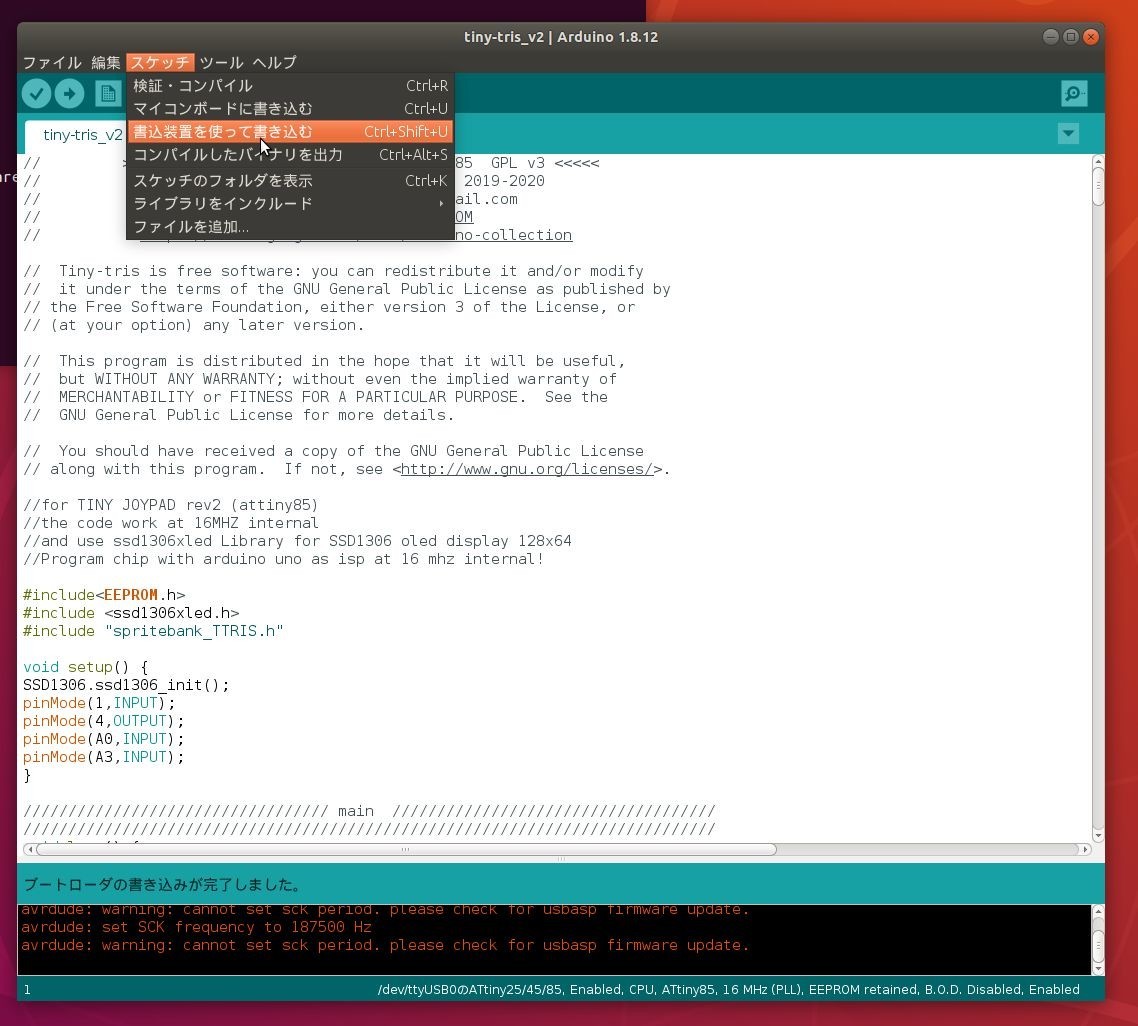Image resolution: width=1138 pixels, height=1026 pixels.
Task: Click the window title 'tiny-tris_v2 | Arduino 1.8.12'
Action: tap(561, 37)
